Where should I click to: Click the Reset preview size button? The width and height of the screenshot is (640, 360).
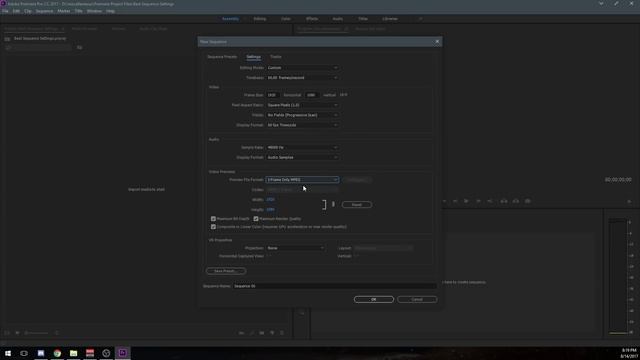pyautogui.click(x=357, y=204)
